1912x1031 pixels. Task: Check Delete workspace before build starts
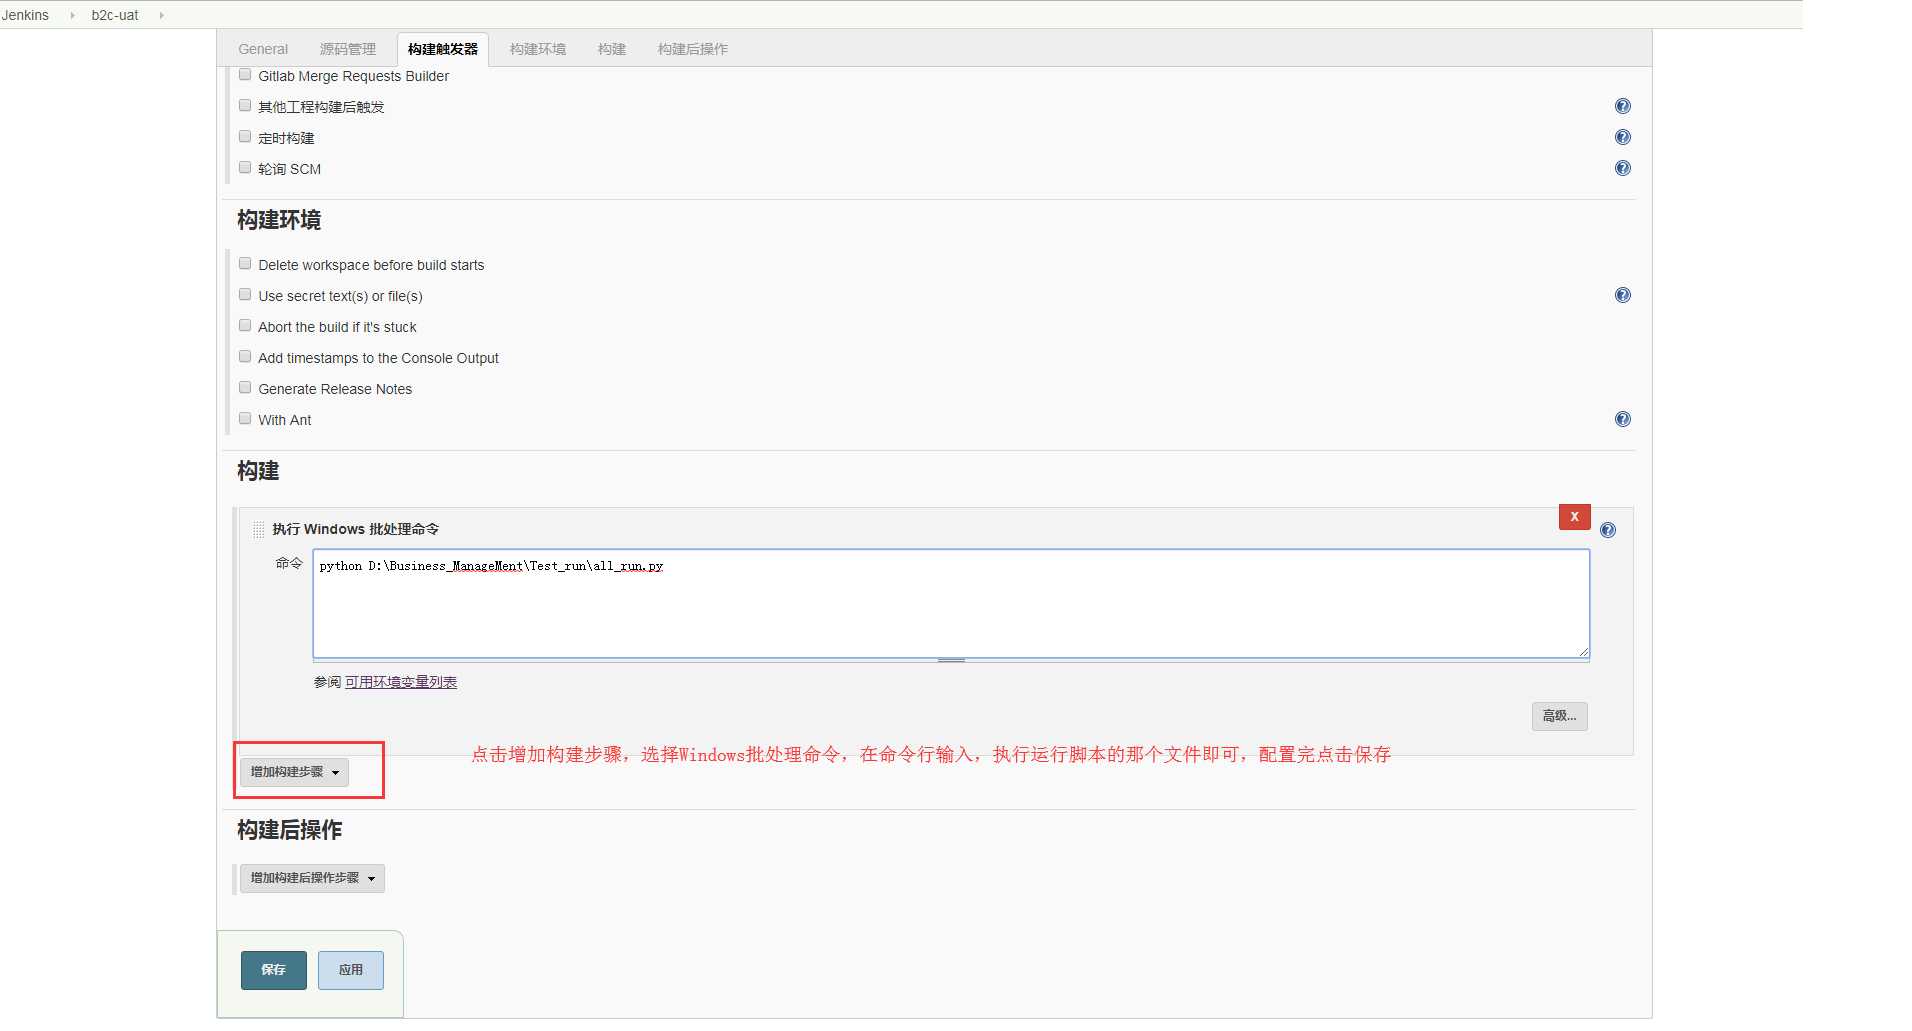tap(245, 264)
